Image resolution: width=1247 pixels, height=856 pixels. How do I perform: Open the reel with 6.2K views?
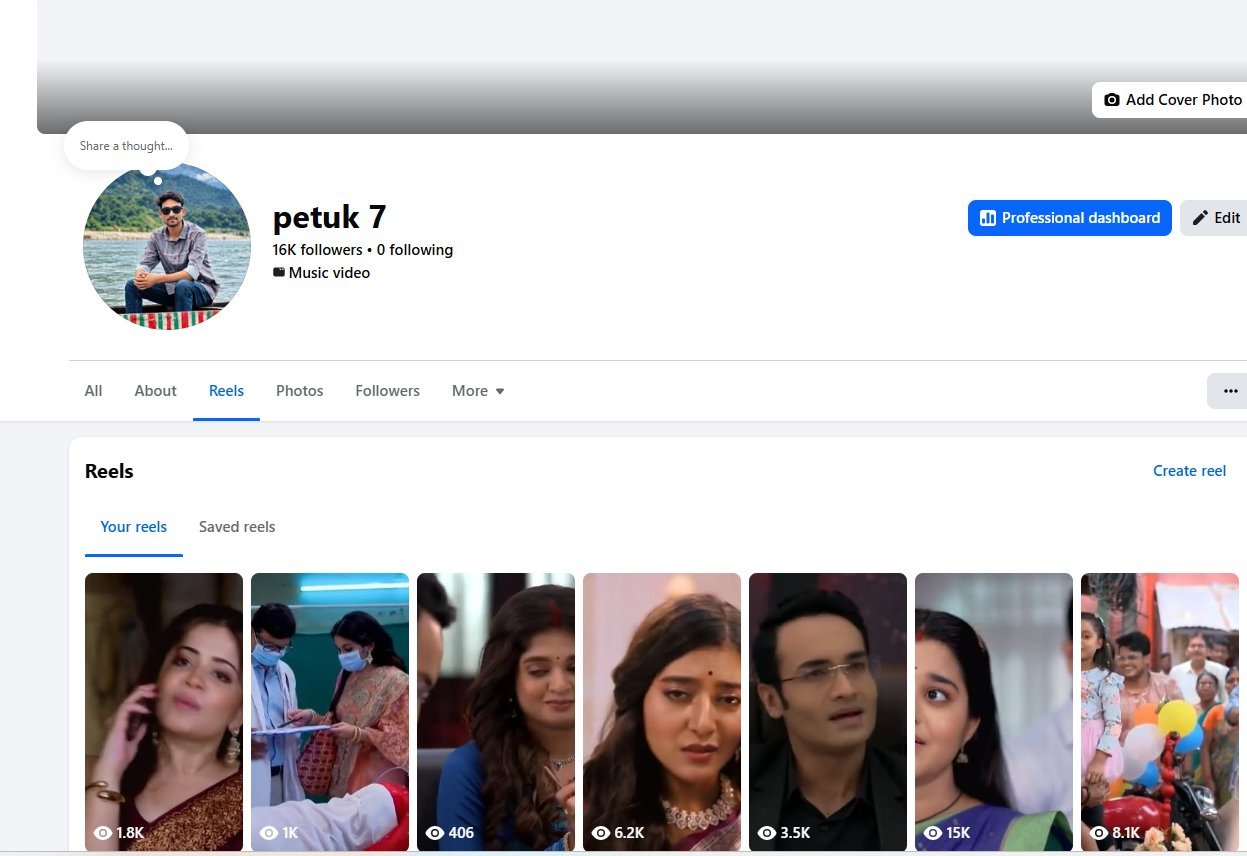662,712
